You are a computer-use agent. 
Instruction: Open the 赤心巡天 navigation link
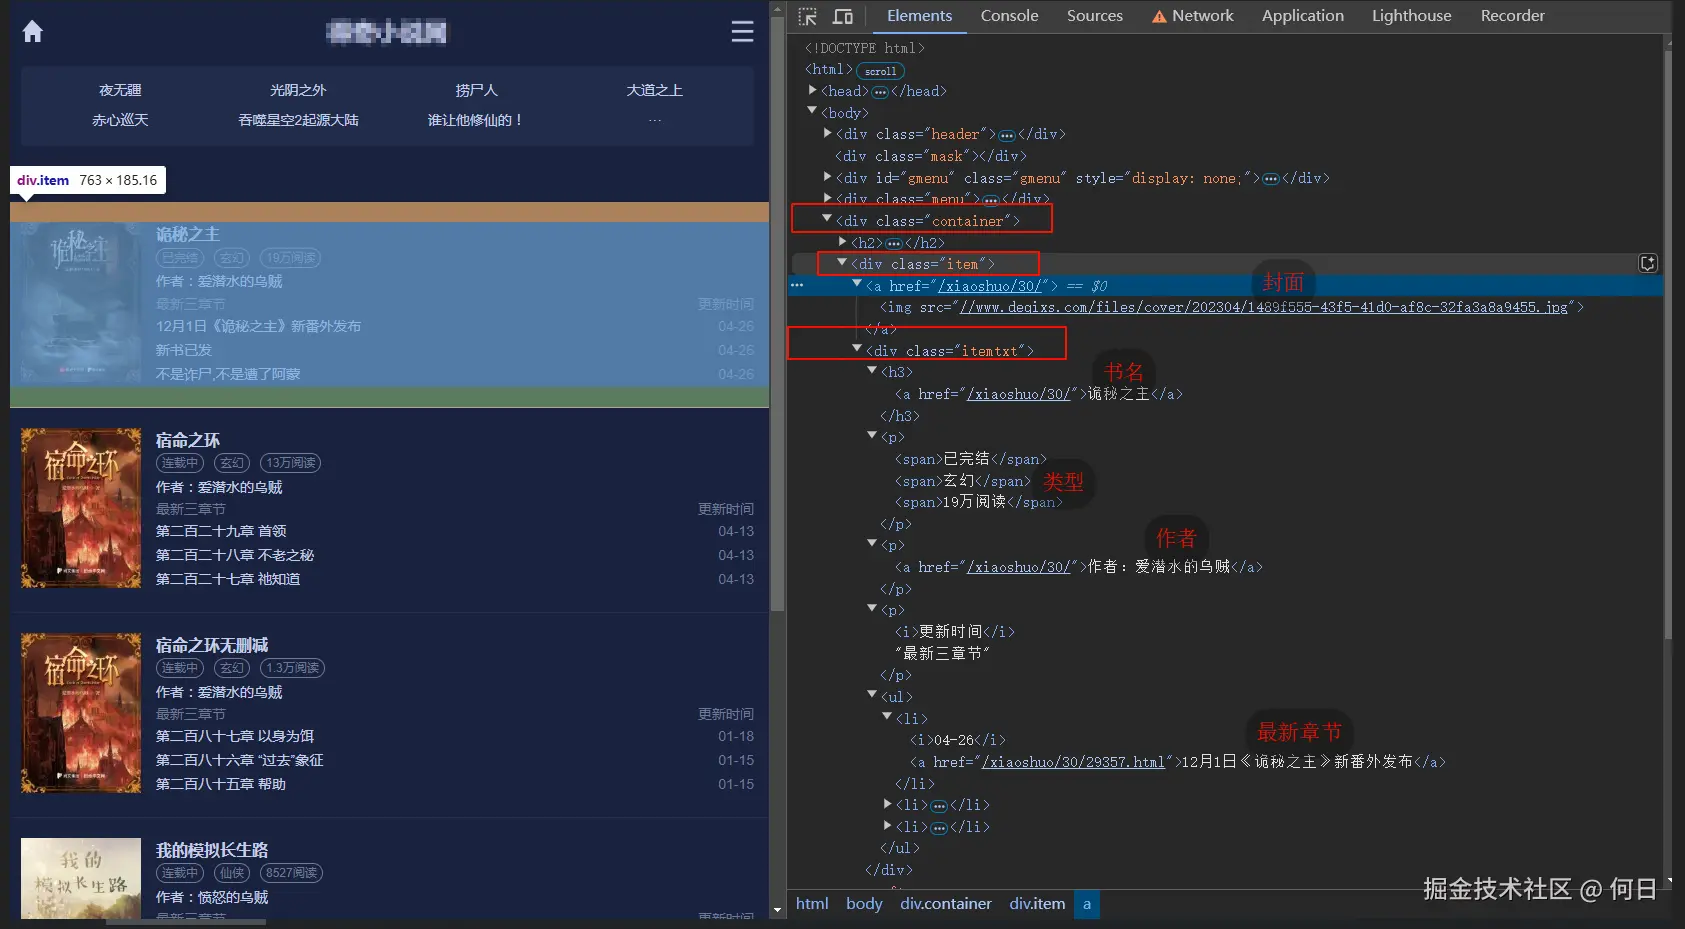coord(120,120)
